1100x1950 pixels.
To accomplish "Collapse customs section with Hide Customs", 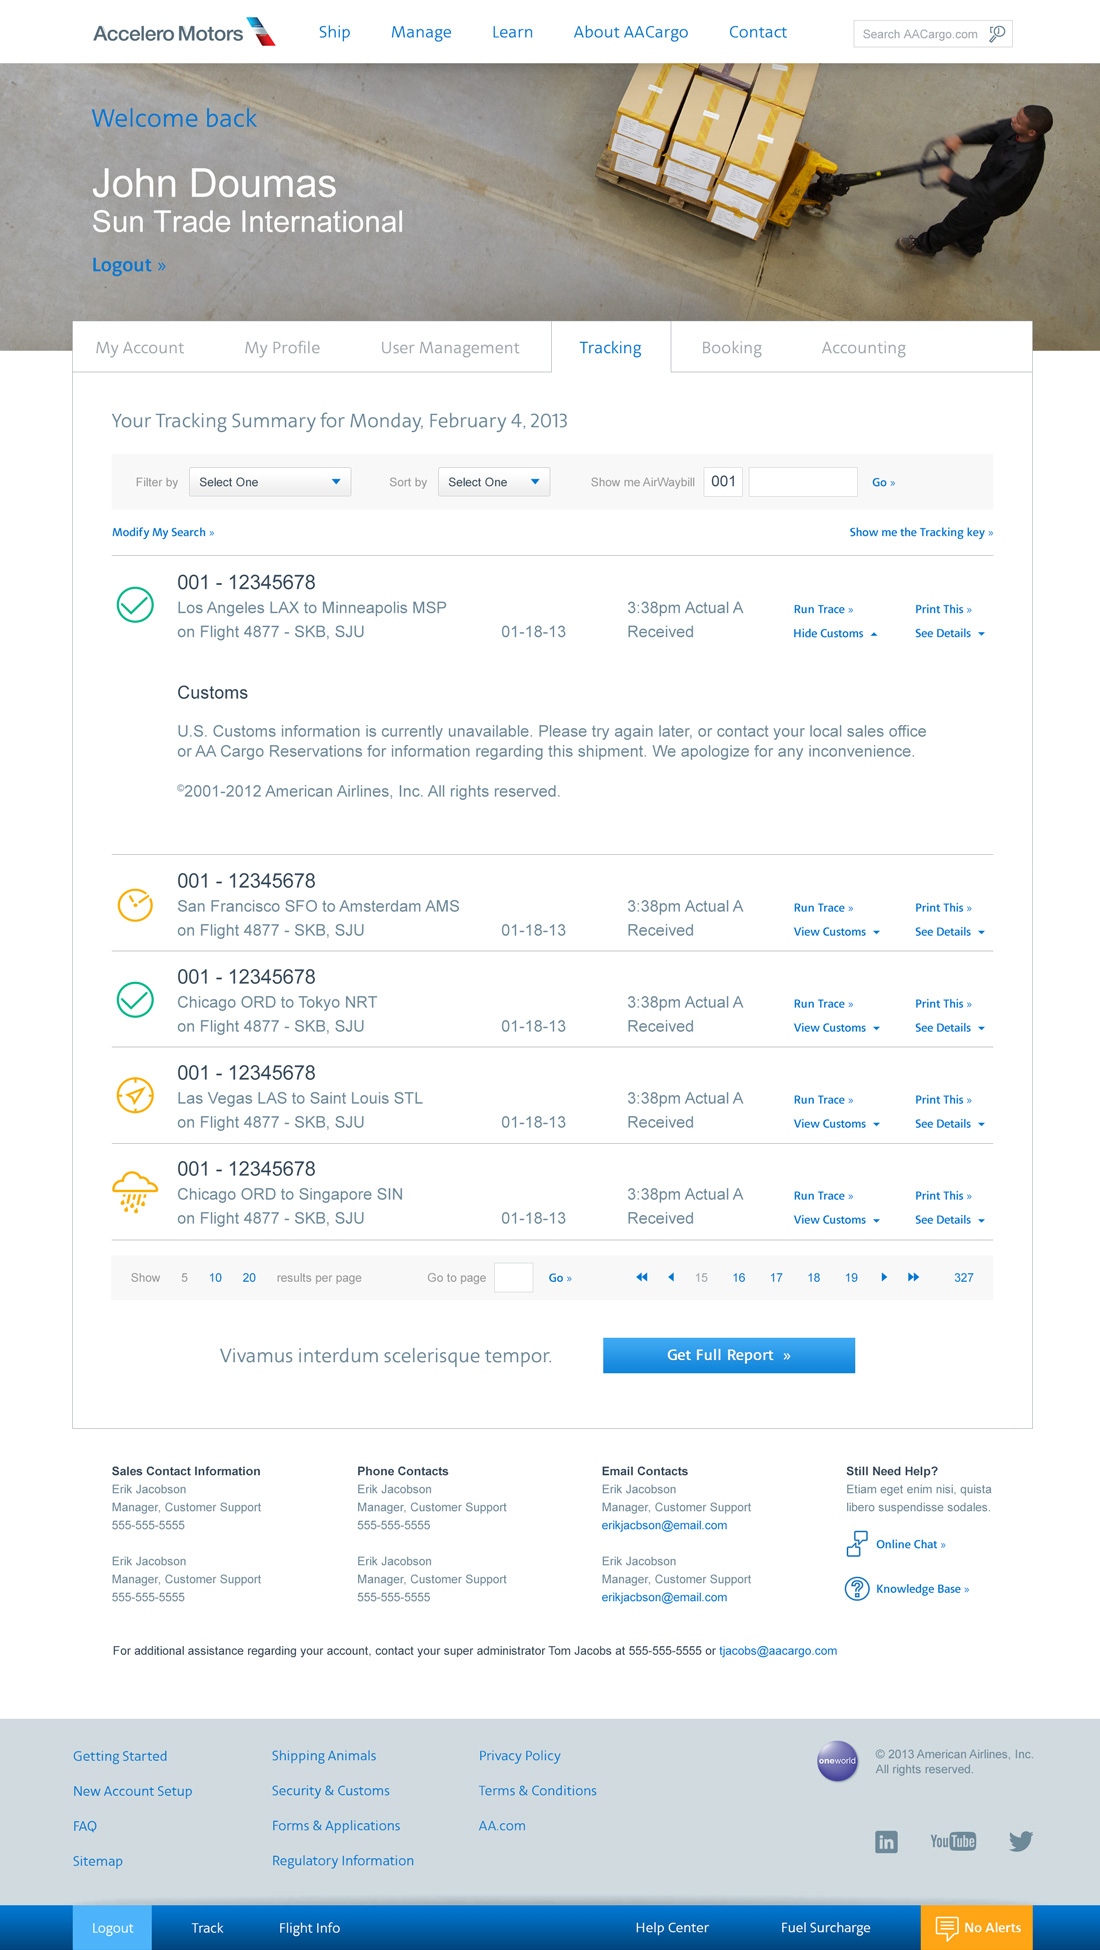I will pos(834,634).
